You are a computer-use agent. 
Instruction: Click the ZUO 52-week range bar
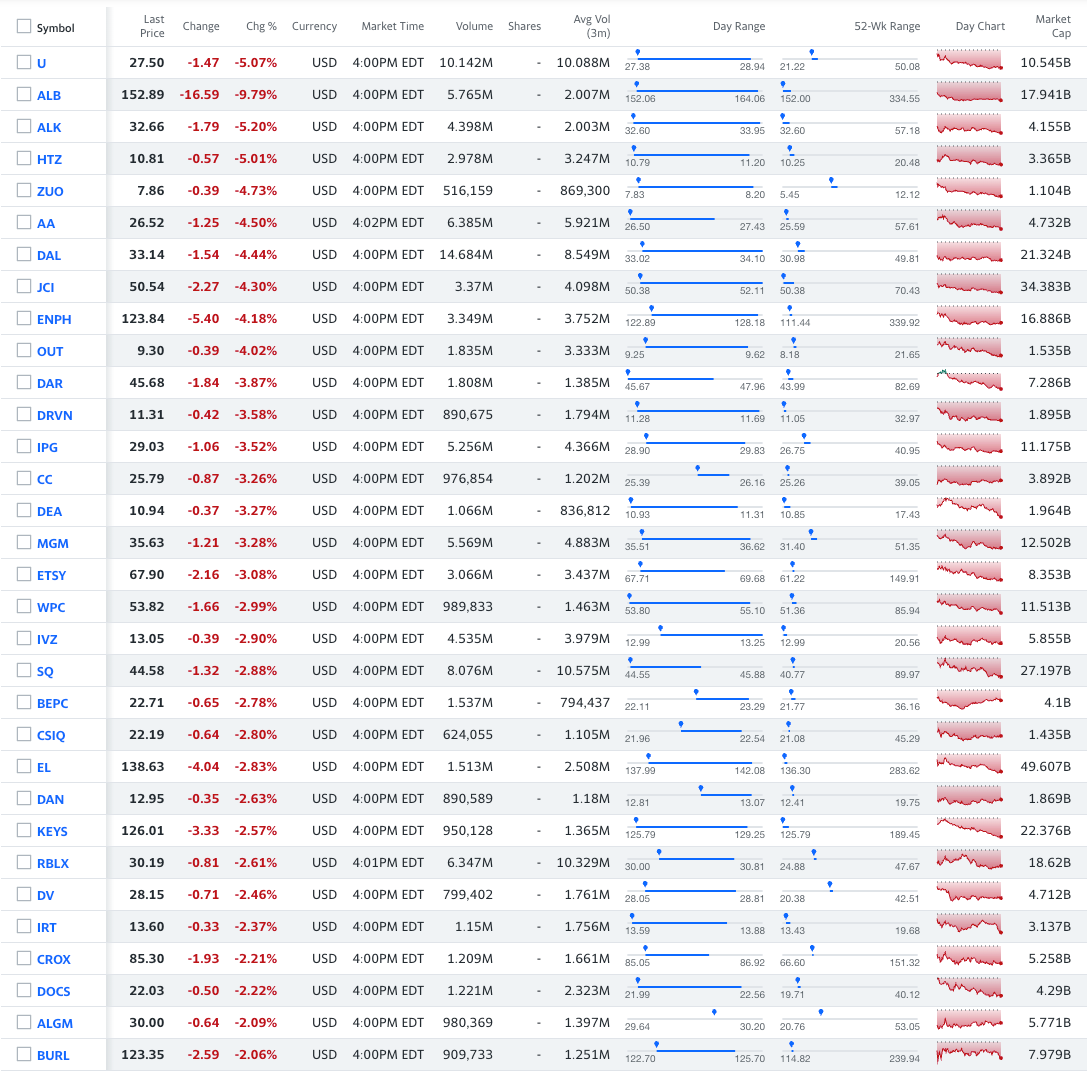(849, 187)
